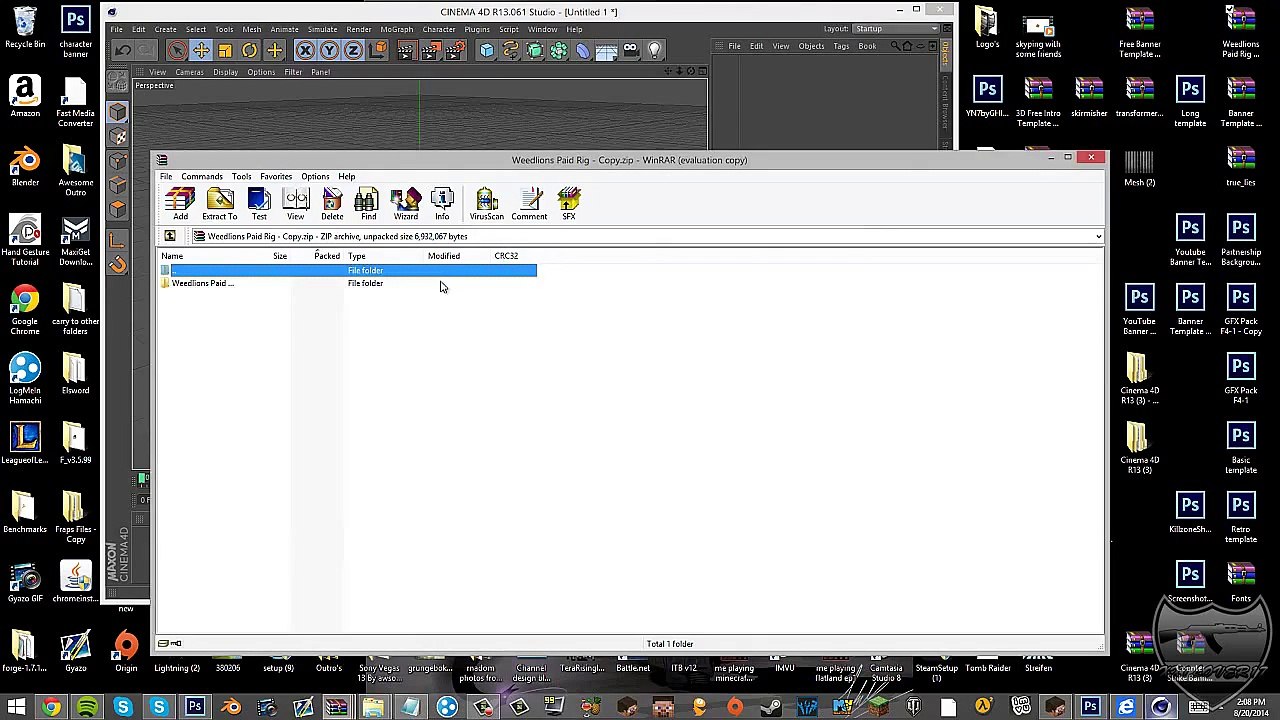Click the SFX icon in WinRAR
The height and width of the screenshot is (720, 1280).
pos(569,203)
